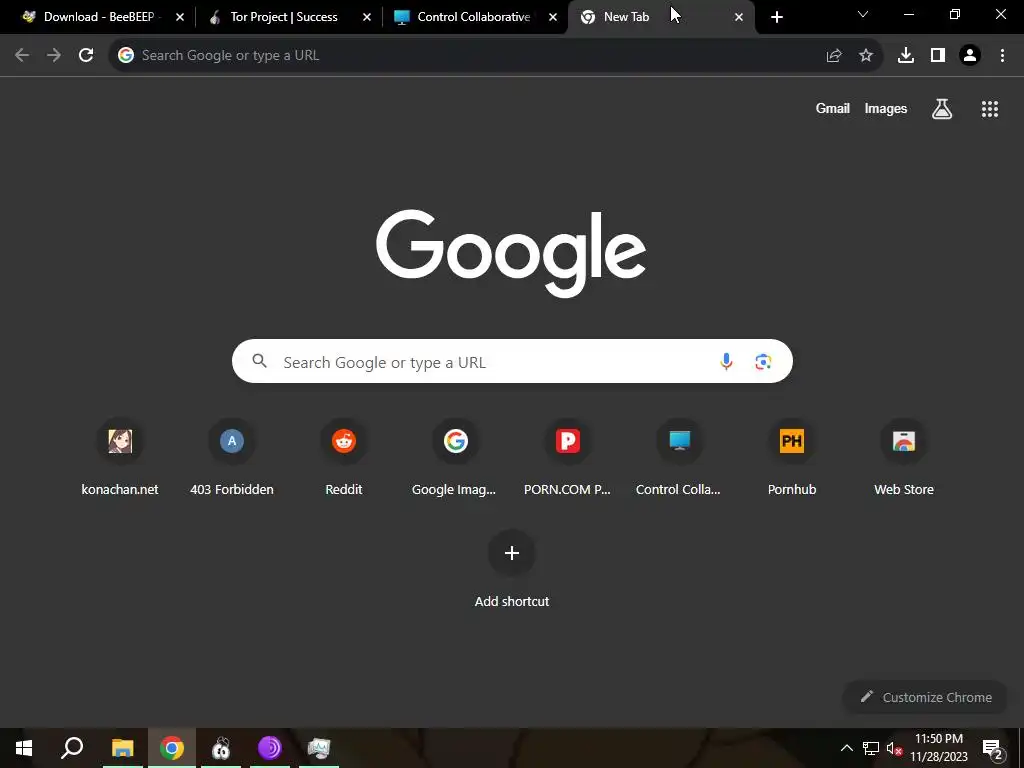Close the Download - BeeBEEP tab

pos(180,17)
